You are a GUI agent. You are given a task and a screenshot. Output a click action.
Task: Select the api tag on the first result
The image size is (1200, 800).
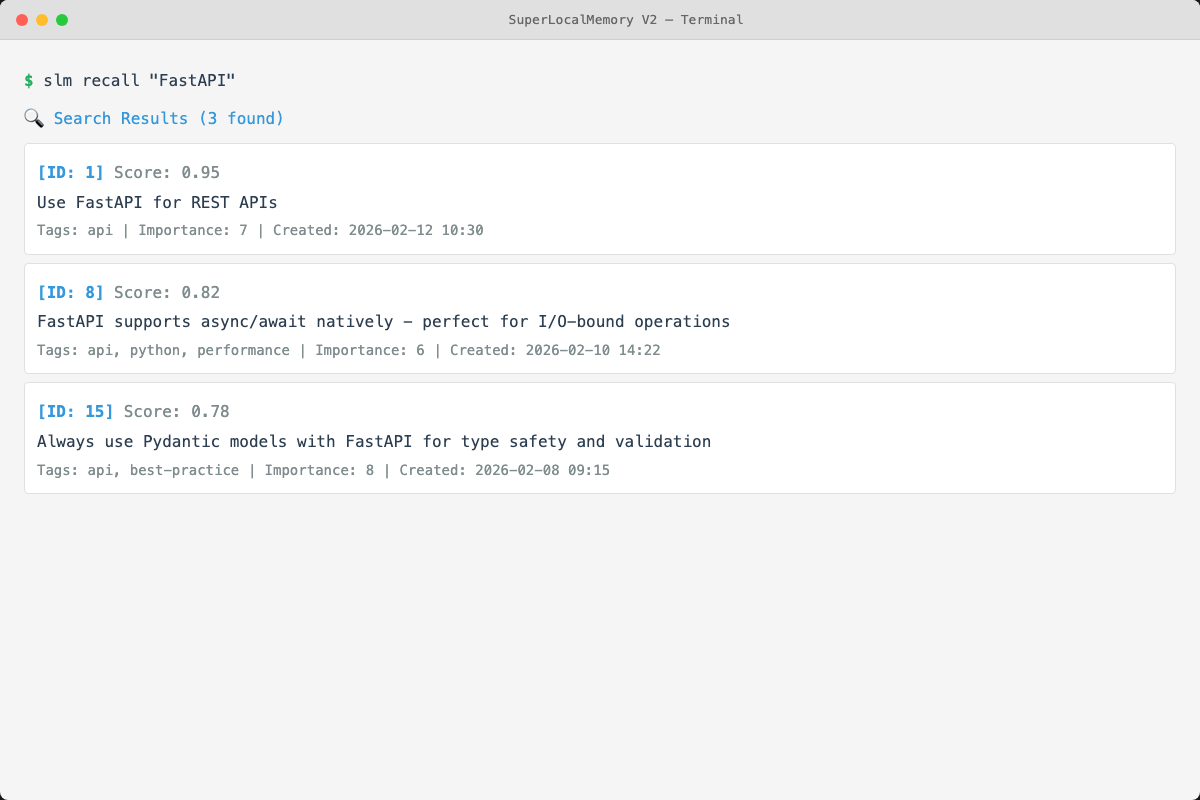coord(99,230)
